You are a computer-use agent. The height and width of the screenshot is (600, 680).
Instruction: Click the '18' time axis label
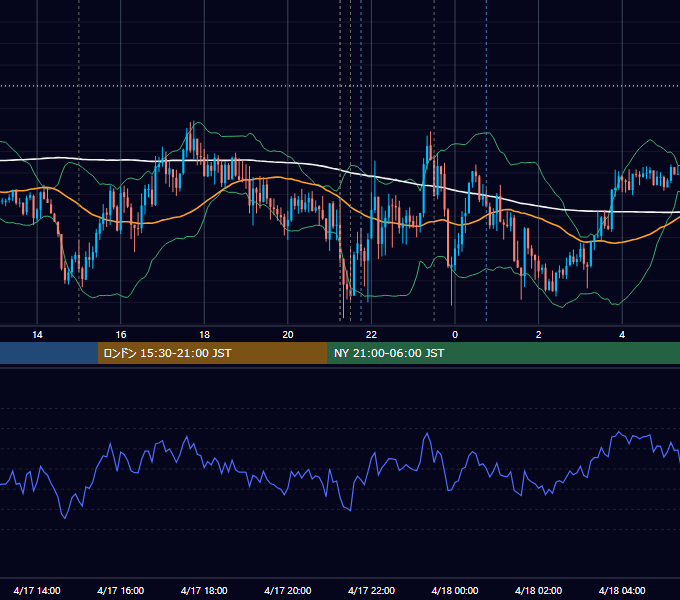[x=204, y=335]
